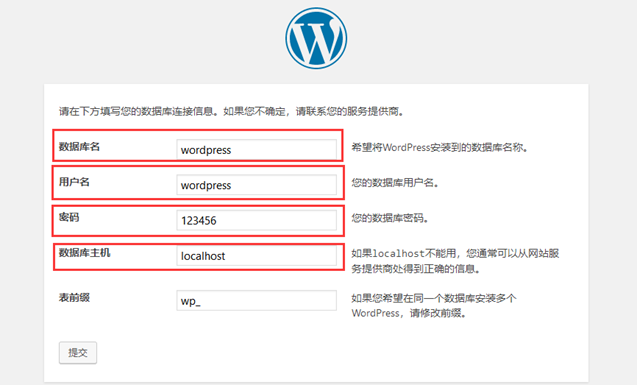Submit the form with the 提交 button
Image resolution: width=637 pixels, height=385 pixels.
[x=78, y=353]
